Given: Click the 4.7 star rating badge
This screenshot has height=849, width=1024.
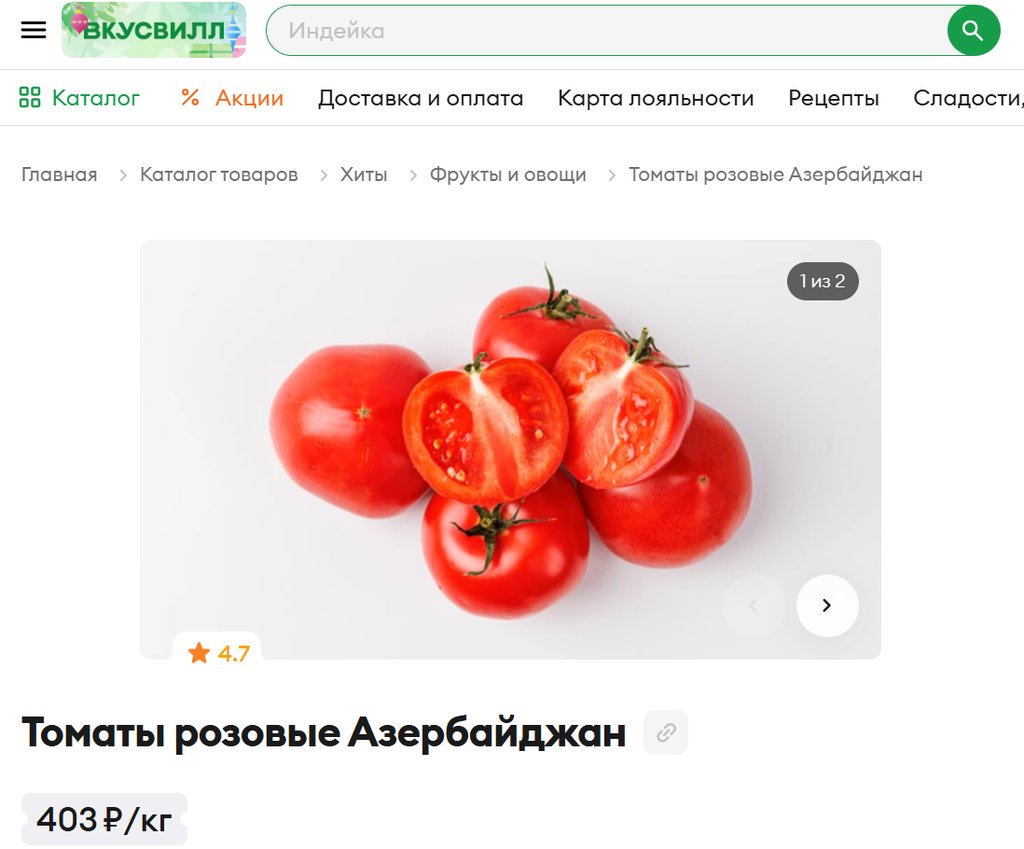Looking at the screenshot, I should click(217, 652).
